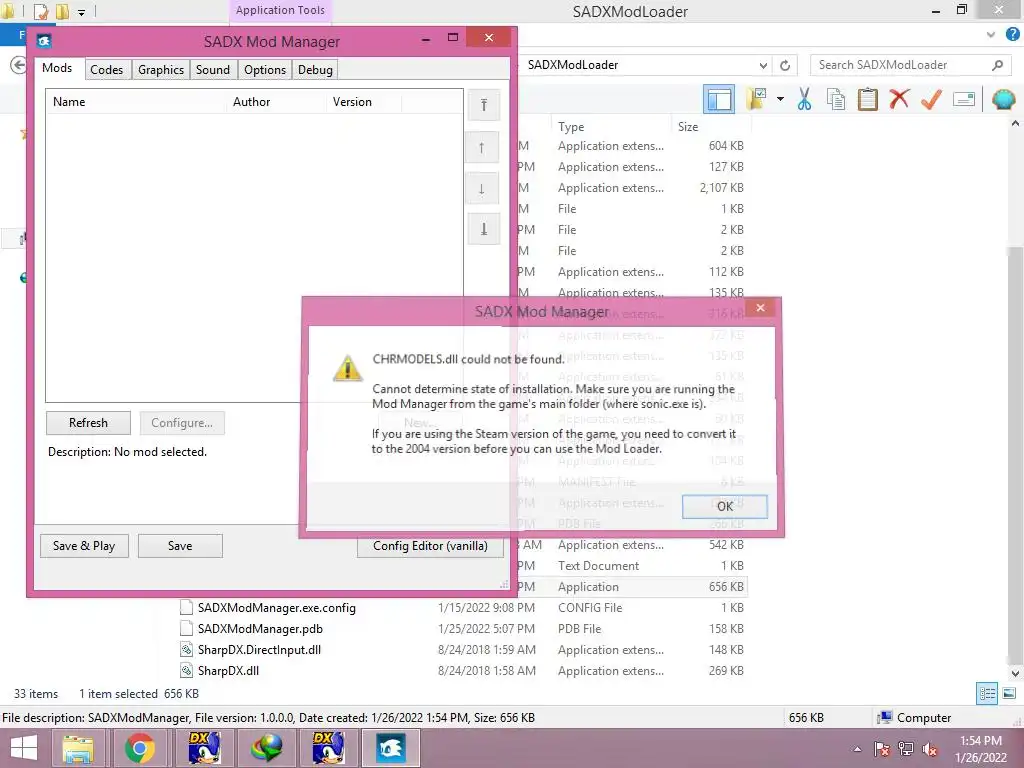Click the Copy toolbar icon
This screenshot has width=1024, height=768.
(x=836, y=99)
